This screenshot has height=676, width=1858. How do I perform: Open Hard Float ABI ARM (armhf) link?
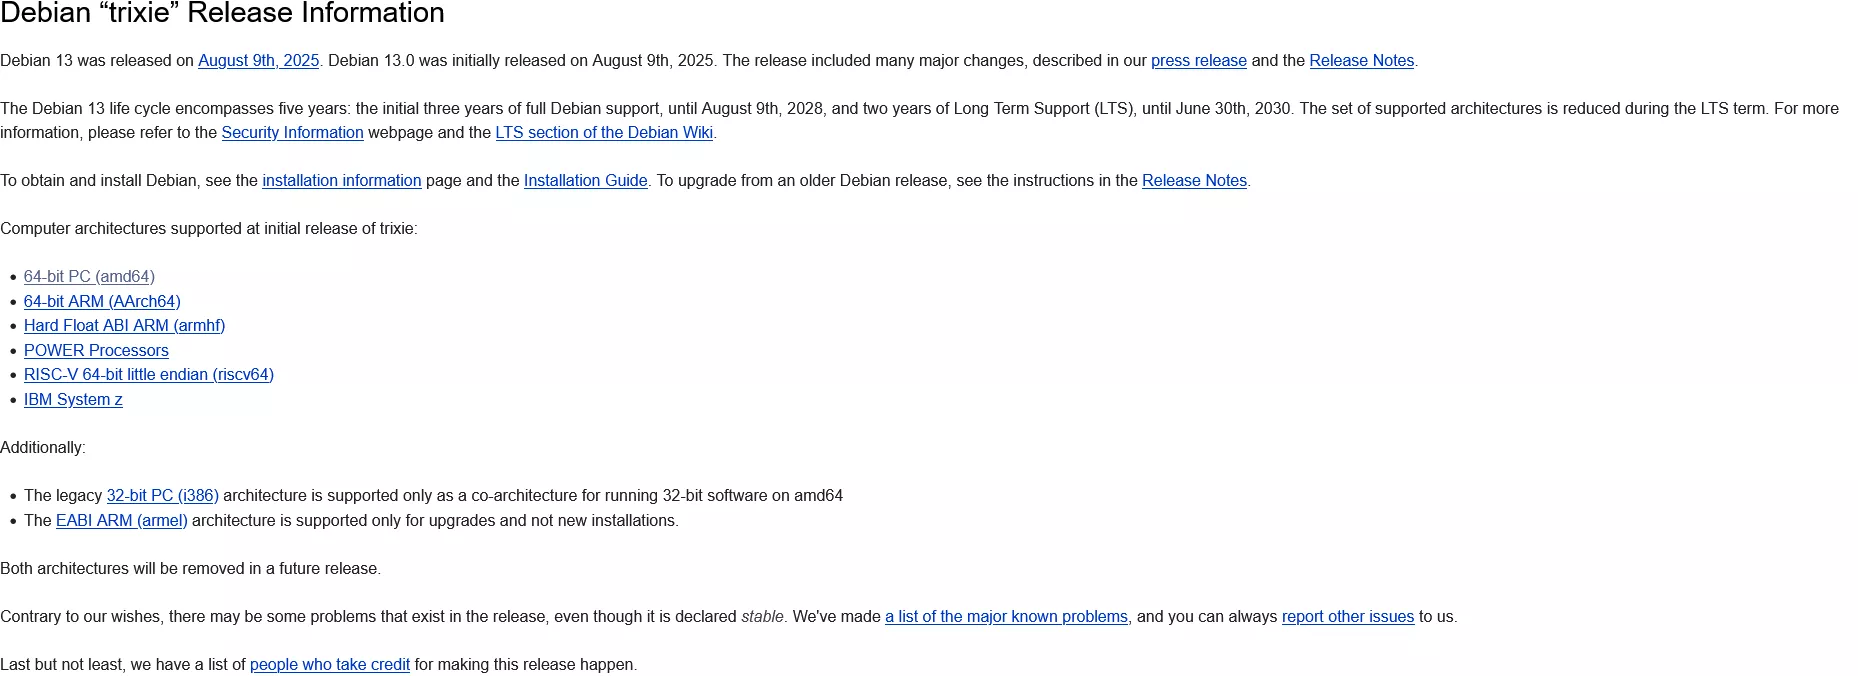coord(124,326)
